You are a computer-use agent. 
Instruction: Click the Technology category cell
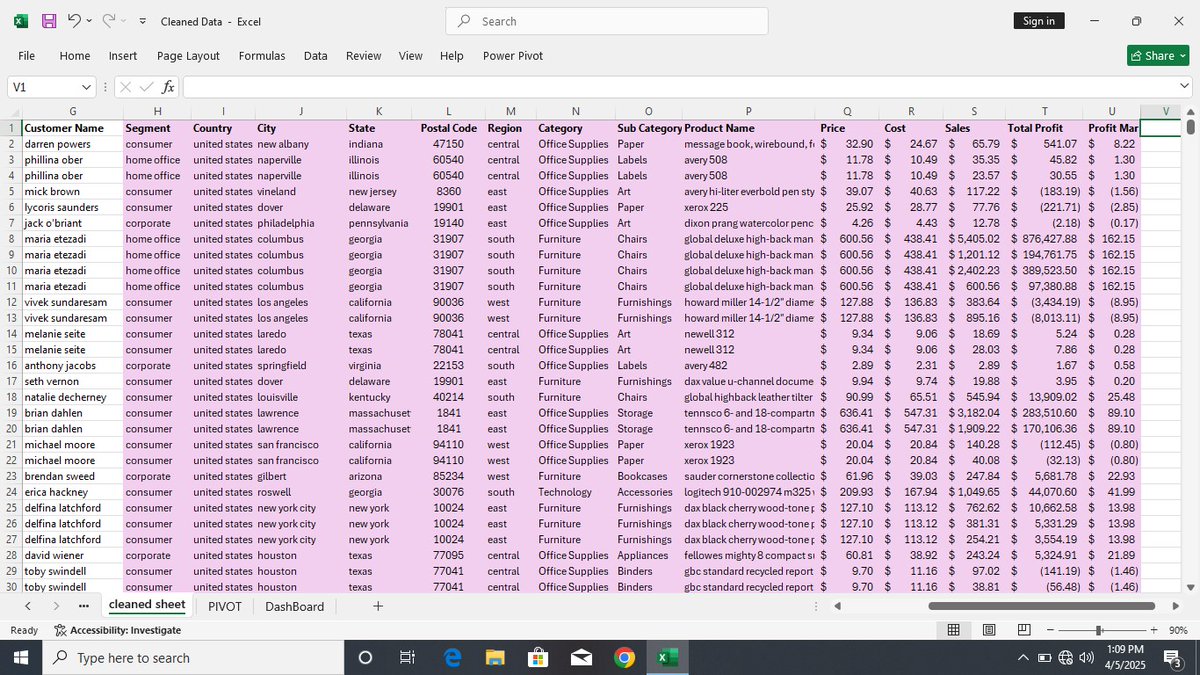(x=575, y=492)
